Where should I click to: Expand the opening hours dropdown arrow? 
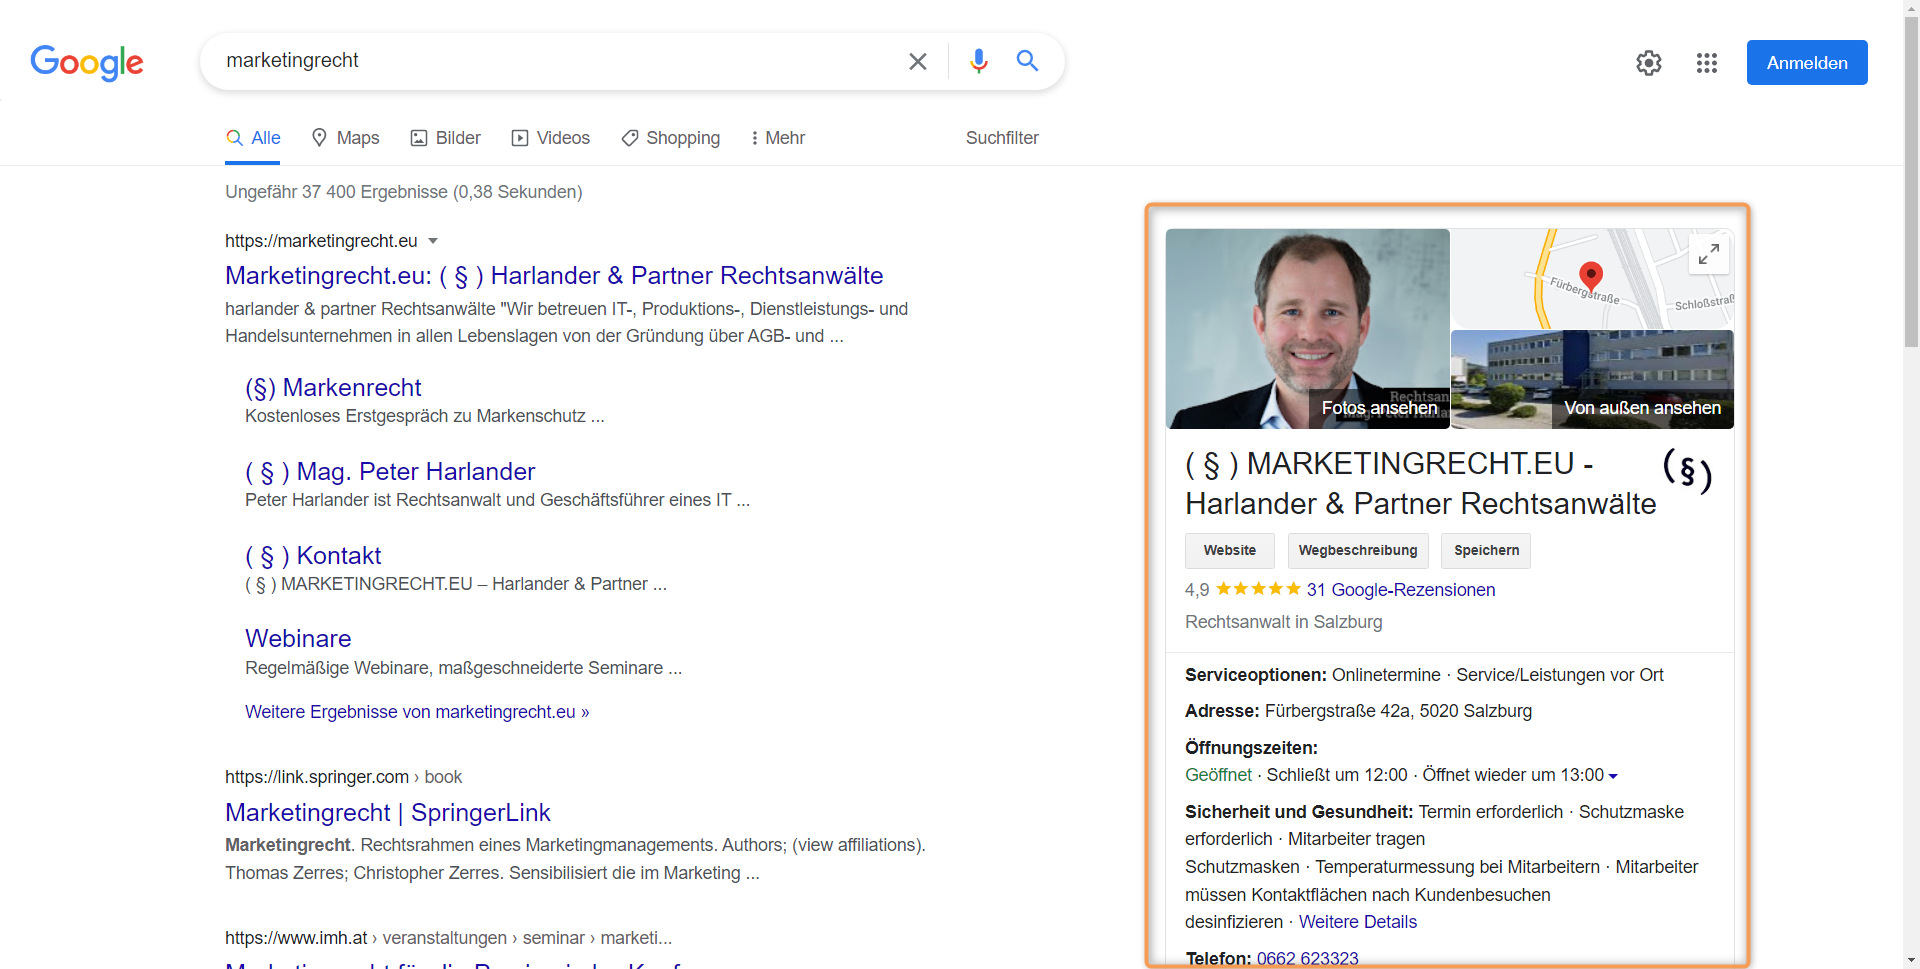pos(1613,776)
